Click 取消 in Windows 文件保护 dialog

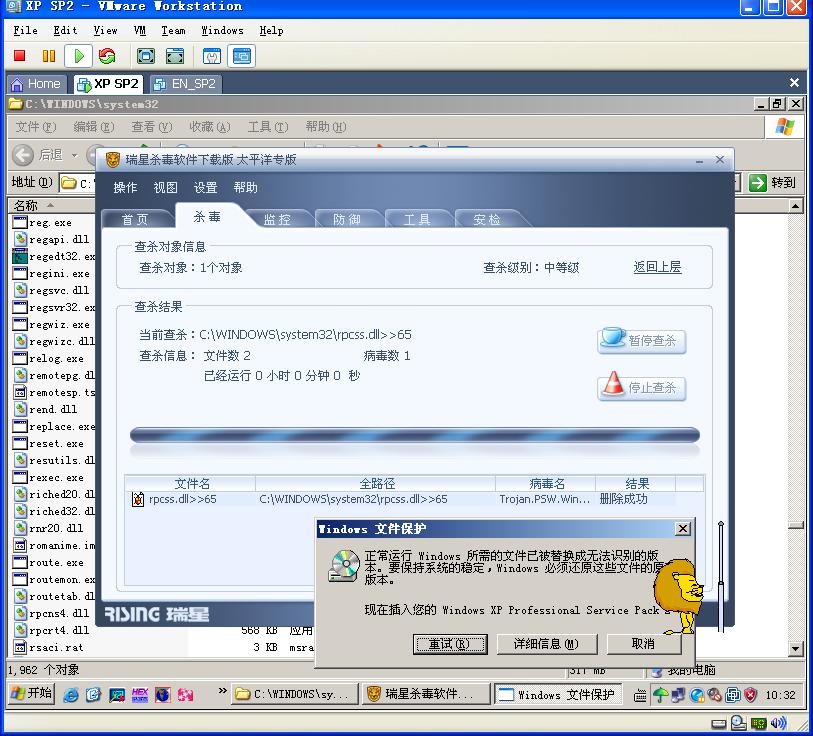[x=643, y=644]
